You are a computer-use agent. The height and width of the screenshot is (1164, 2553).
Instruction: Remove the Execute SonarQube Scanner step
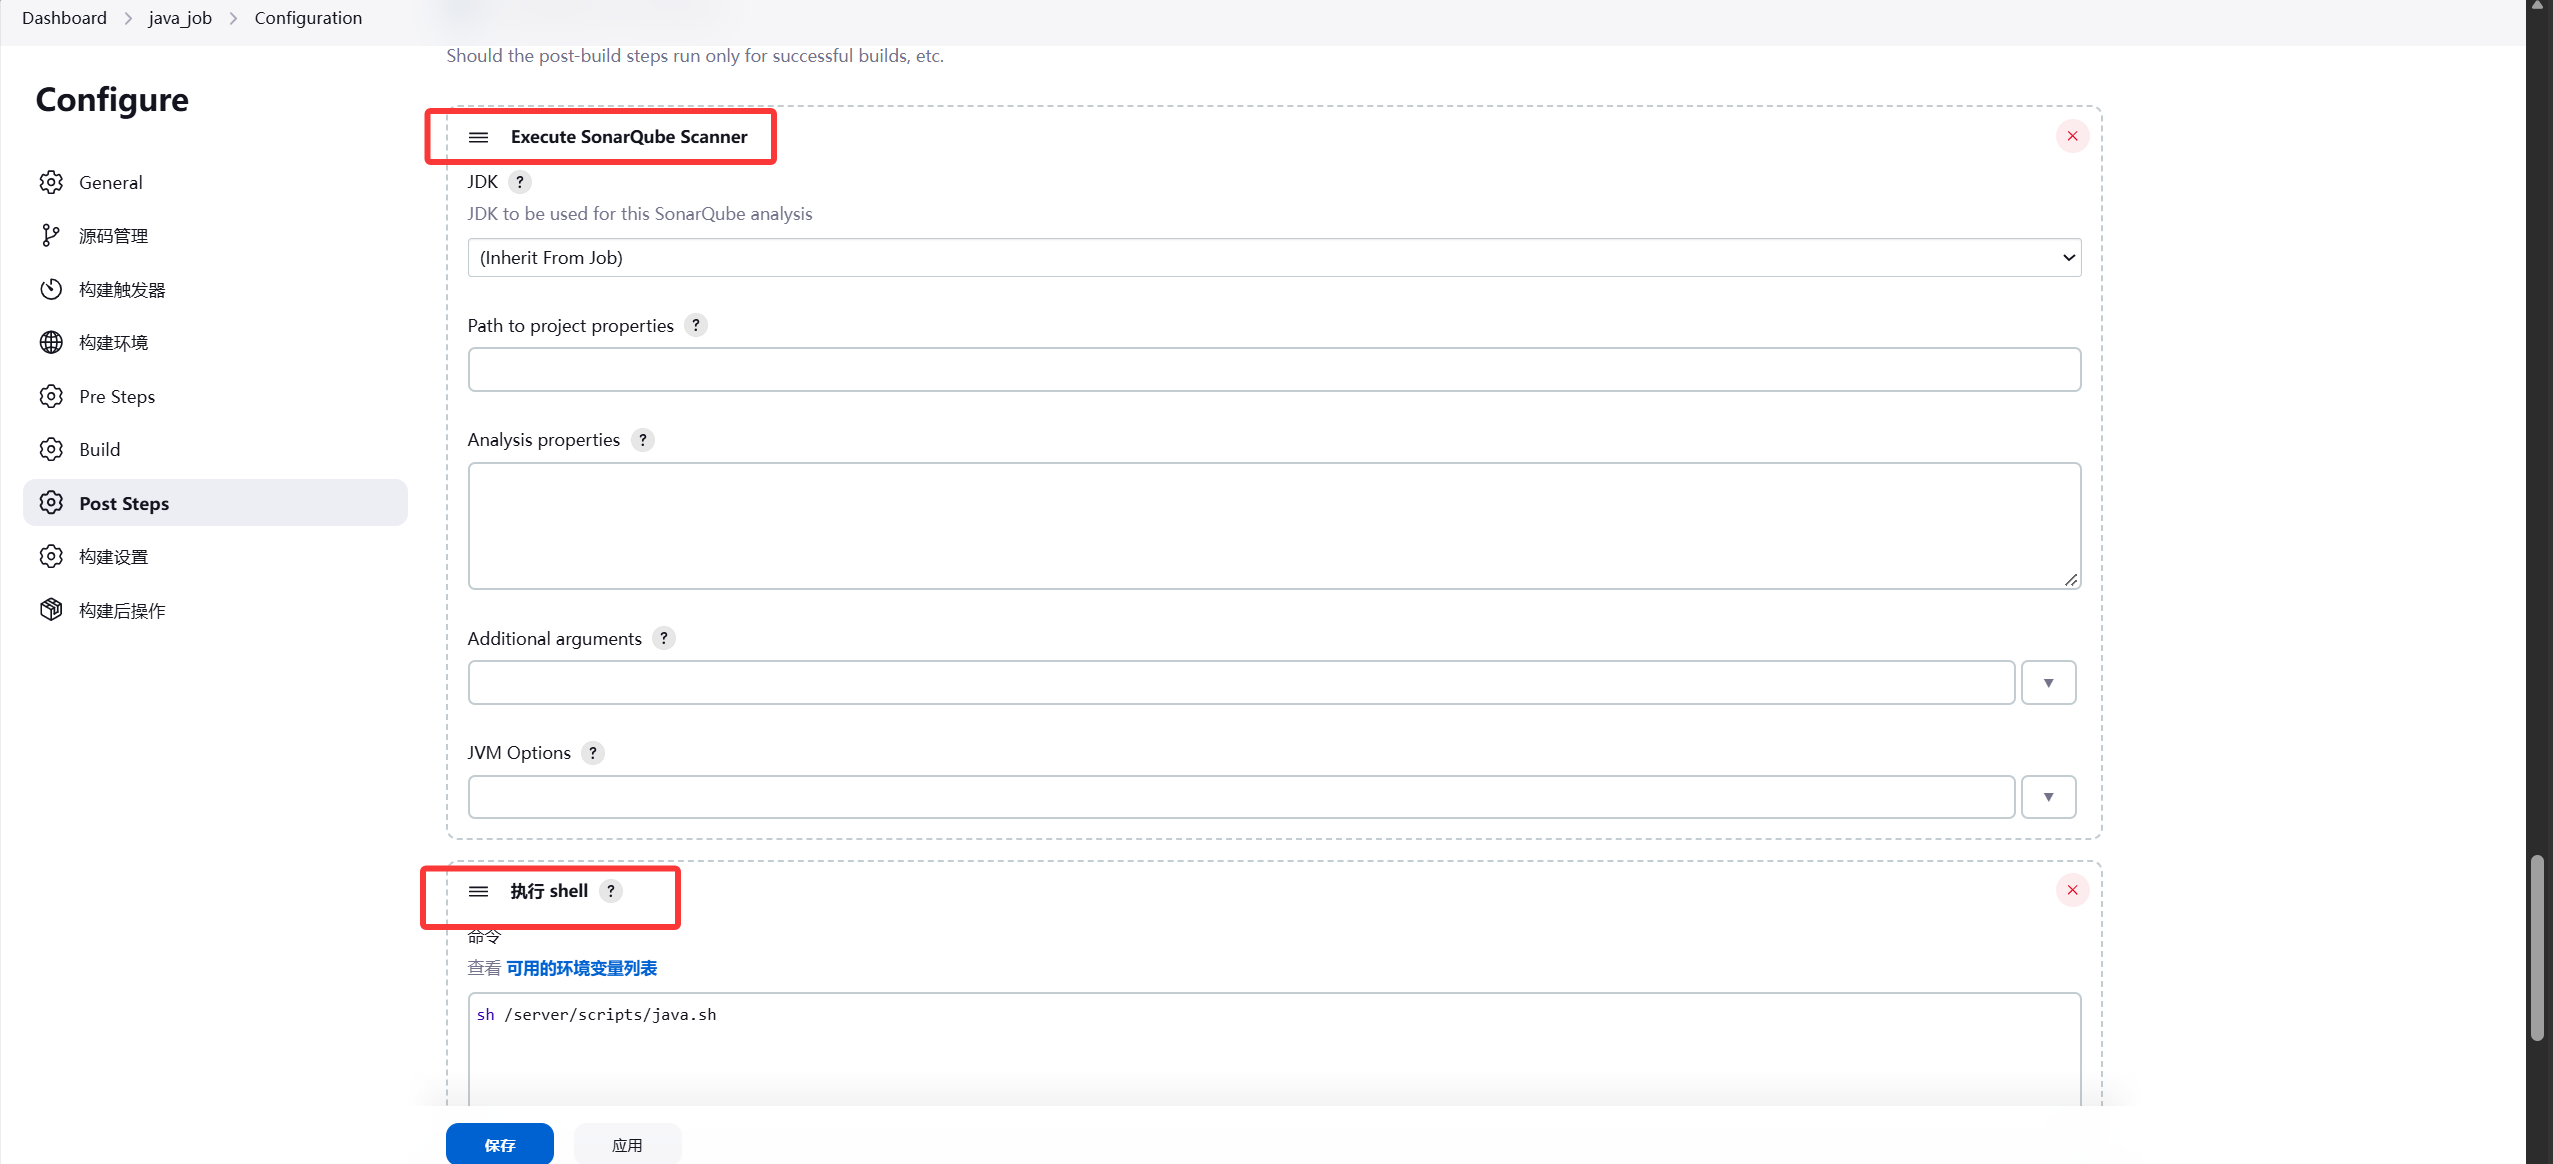coord(2072,136)
